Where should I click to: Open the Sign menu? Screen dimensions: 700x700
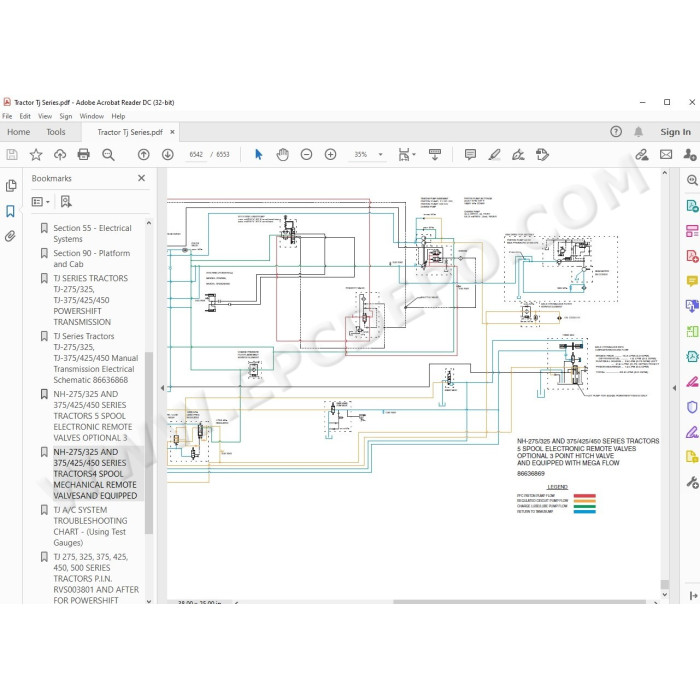tap(66, 116)
